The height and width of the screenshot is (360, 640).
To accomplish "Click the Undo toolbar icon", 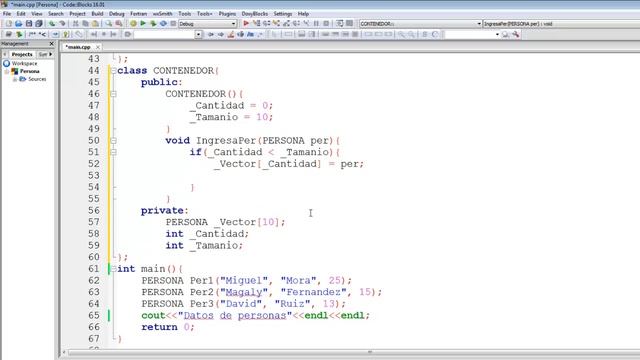I will [x=52, y=24].
